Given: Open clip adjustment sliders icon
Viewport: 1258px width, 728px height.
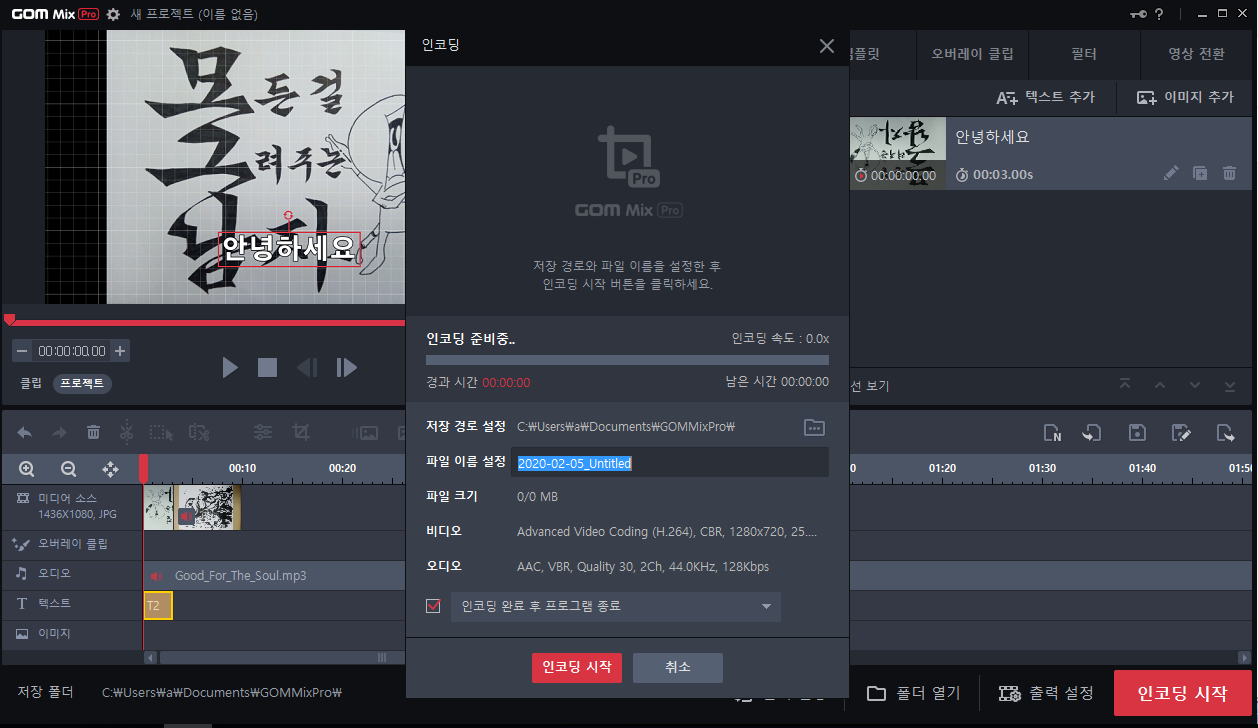Looking at the screenshot, I should pos(263,432).
